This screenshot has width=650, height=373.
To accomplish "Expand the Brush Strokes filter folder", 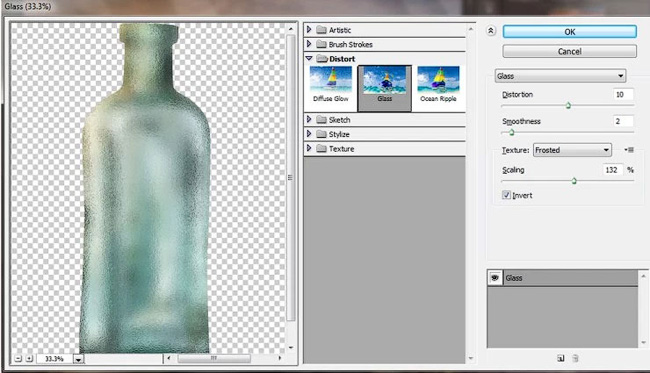I will point(309,44).
